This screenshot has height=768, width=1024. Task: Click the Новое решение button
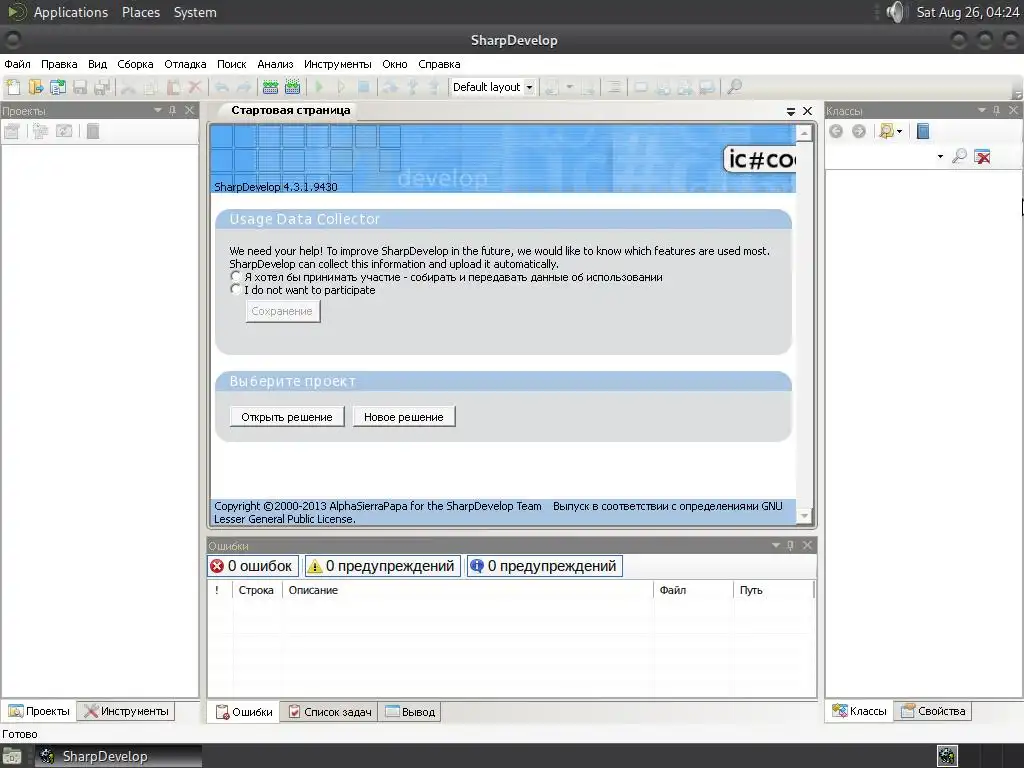404,417
